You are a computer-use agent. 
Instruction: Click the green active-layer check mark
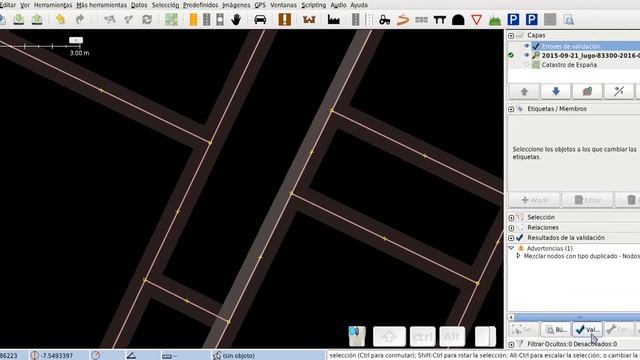(x=511, y=55)
